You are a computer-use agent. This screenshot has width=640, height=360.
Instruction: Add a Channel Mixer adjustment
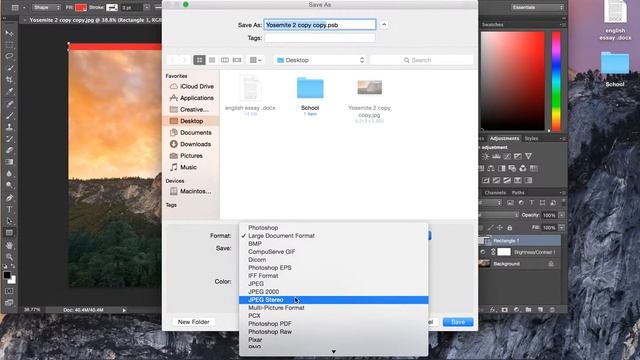point(523,168)
